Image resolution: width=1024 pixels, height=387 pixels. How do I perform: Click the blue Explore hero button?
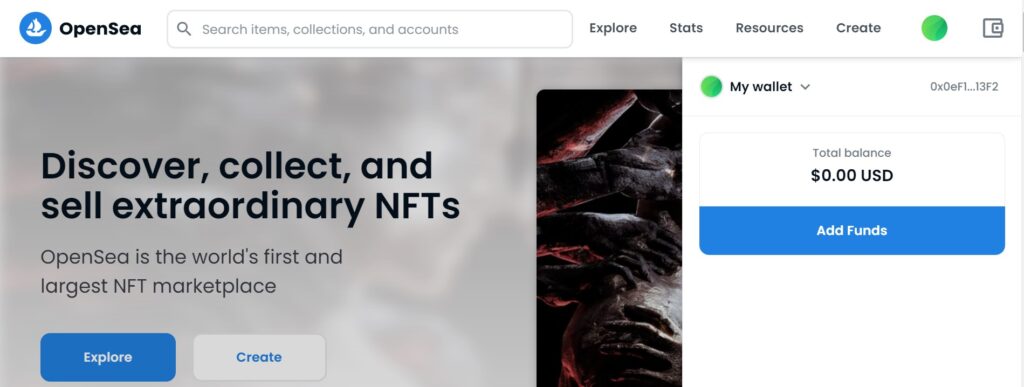click(108, 357)
